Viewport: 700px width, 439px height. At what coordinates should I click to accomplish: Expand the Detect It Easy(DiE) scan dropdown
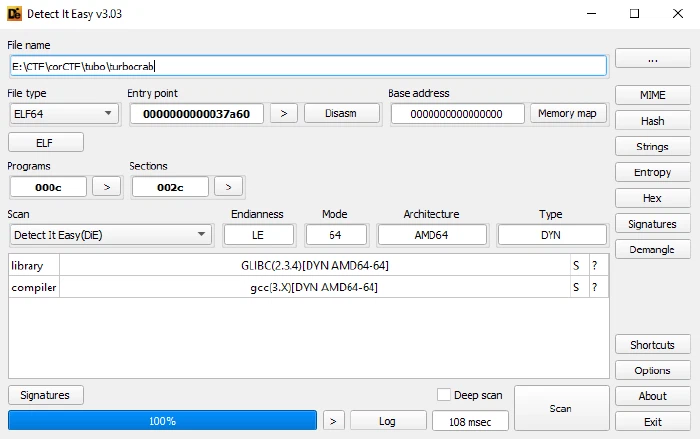pos(112,235)
